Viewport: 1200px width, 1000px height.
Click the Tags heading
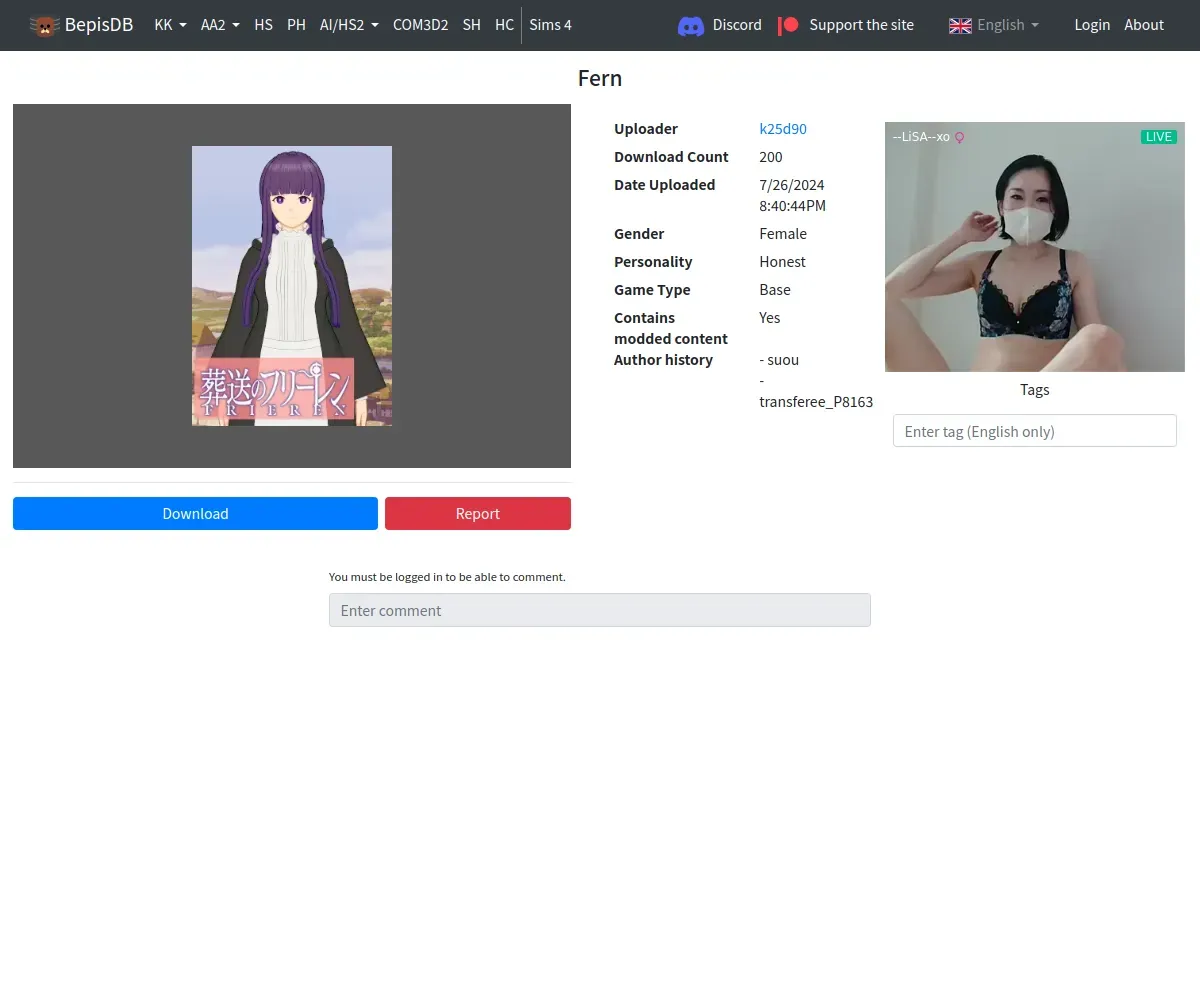tap(1035, 390)
